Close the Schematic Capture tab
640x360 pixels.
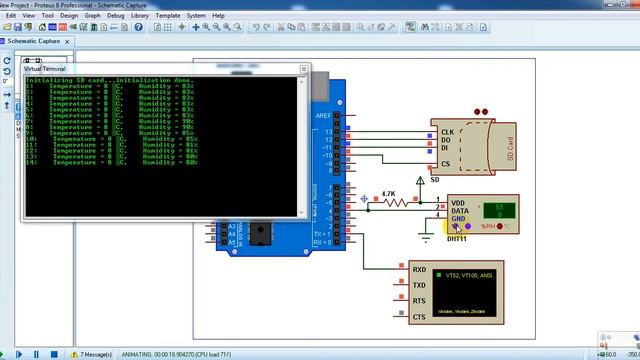click(67, 42)
